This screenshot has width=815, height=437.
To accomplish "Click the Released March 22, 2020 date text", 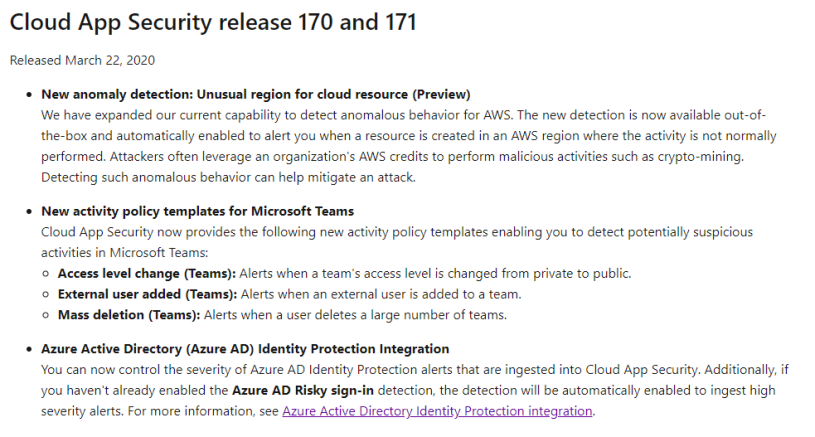I will [x=82, y=60].
